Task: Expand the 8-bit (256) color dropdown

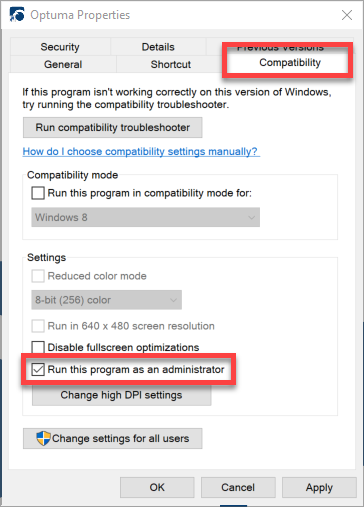Action: pyautogui.click(x=106, y=300)
